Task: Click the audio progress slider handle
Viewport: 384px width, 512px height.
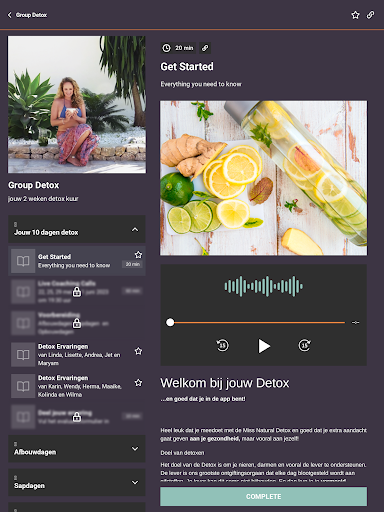Action: coord(170,322)
